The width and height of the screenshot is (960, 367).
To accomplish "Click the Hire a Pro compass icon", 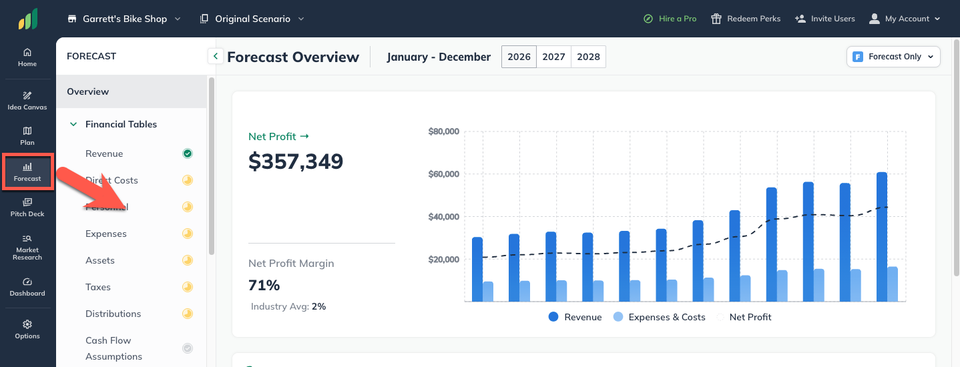I will (x=648, y=19).
